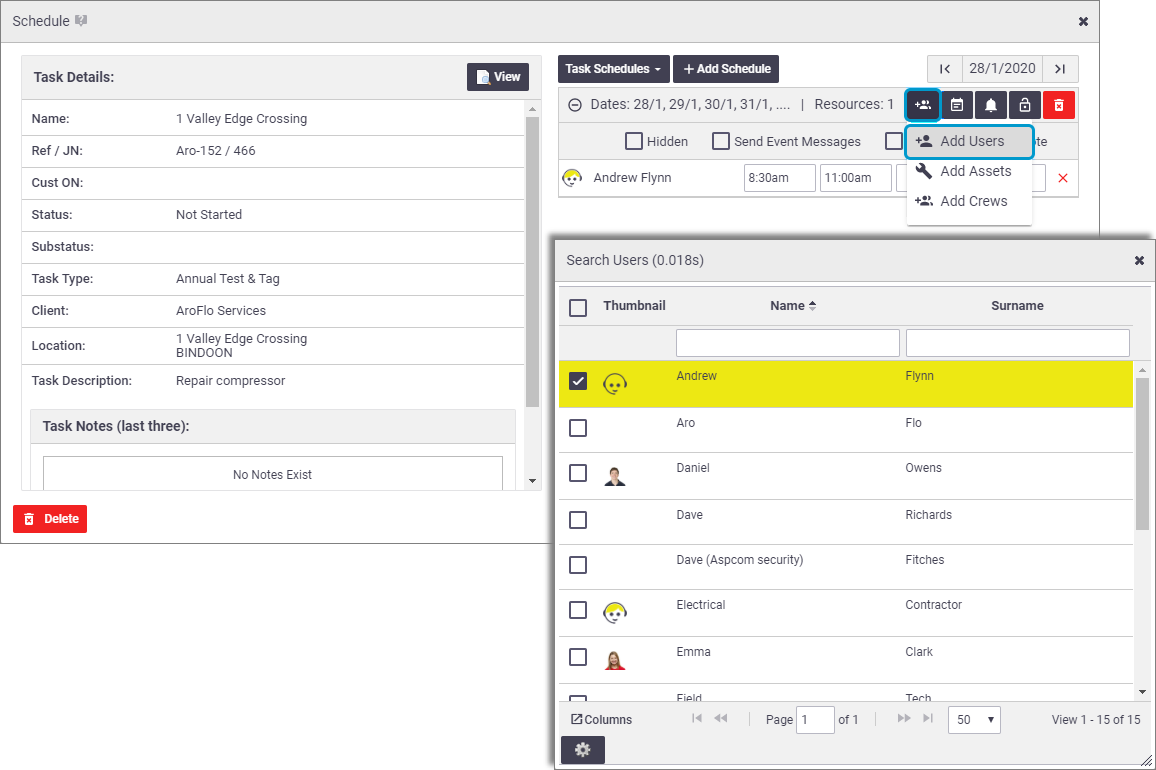
Task: Uncheck Andrew Flynn in the user list
Action: [x=578, y=381]
